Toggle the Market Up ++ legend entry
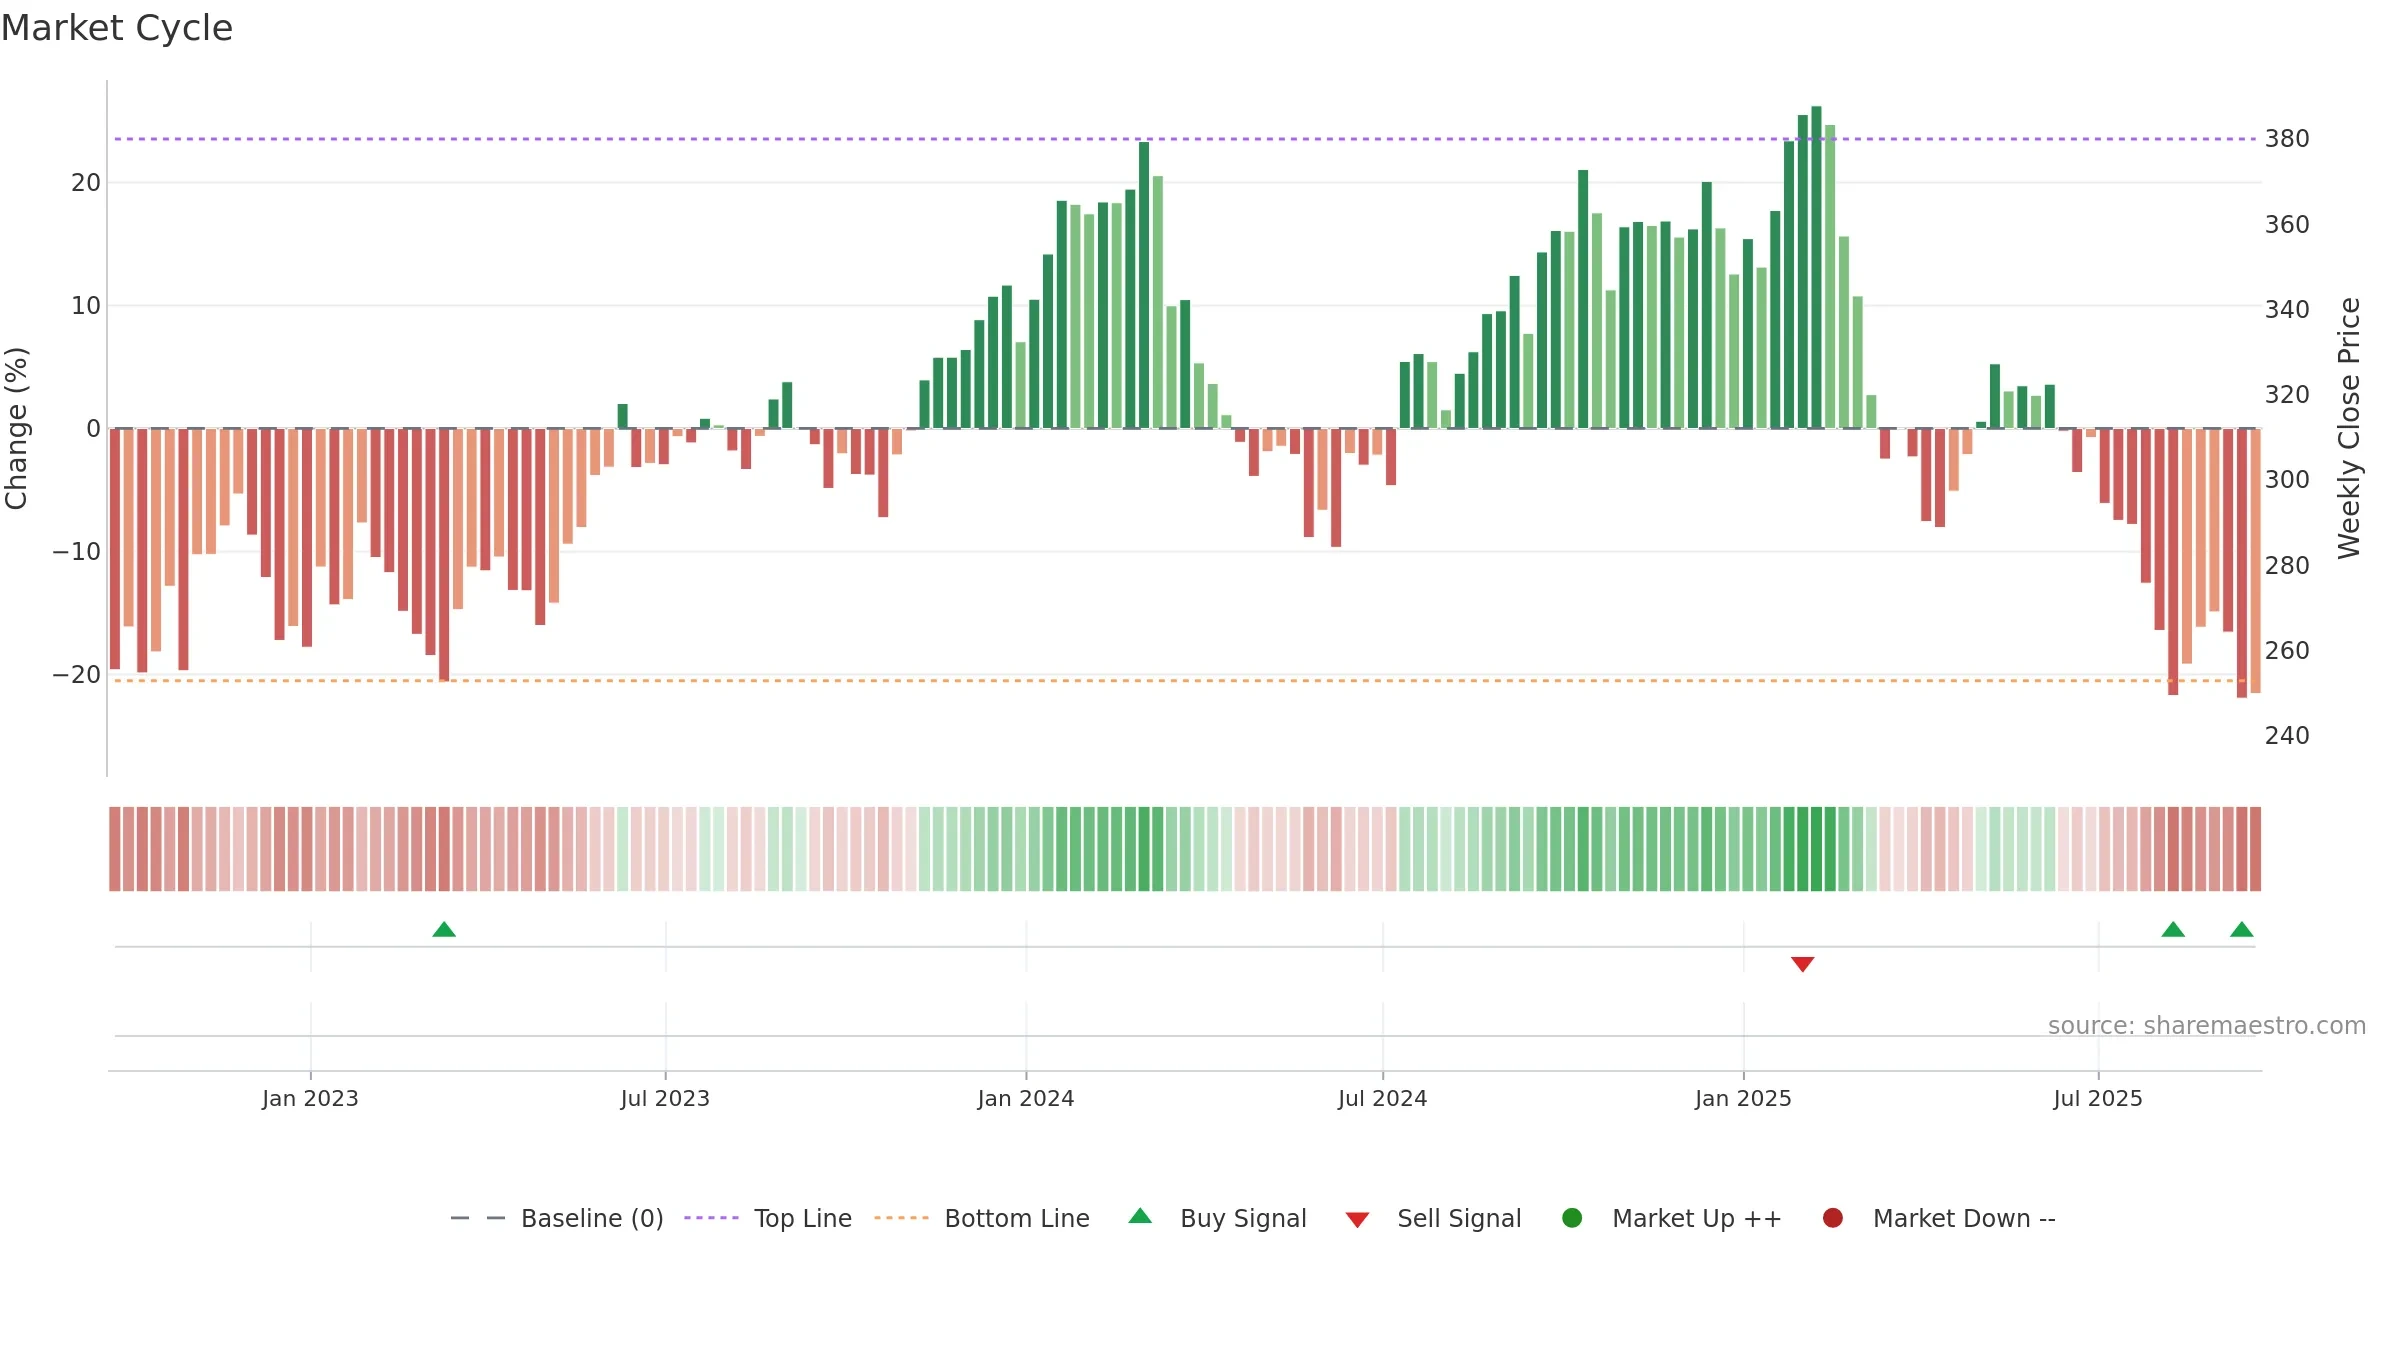2400x1350 pixels. [x=1671, y=1218]
